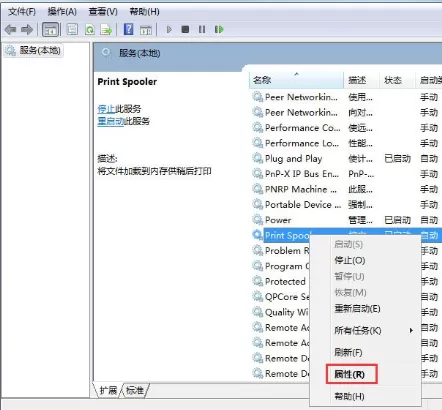Screen dimensions: 442x410
Task: Click gear icon of Performance Co... row
Action: [257, 128]
